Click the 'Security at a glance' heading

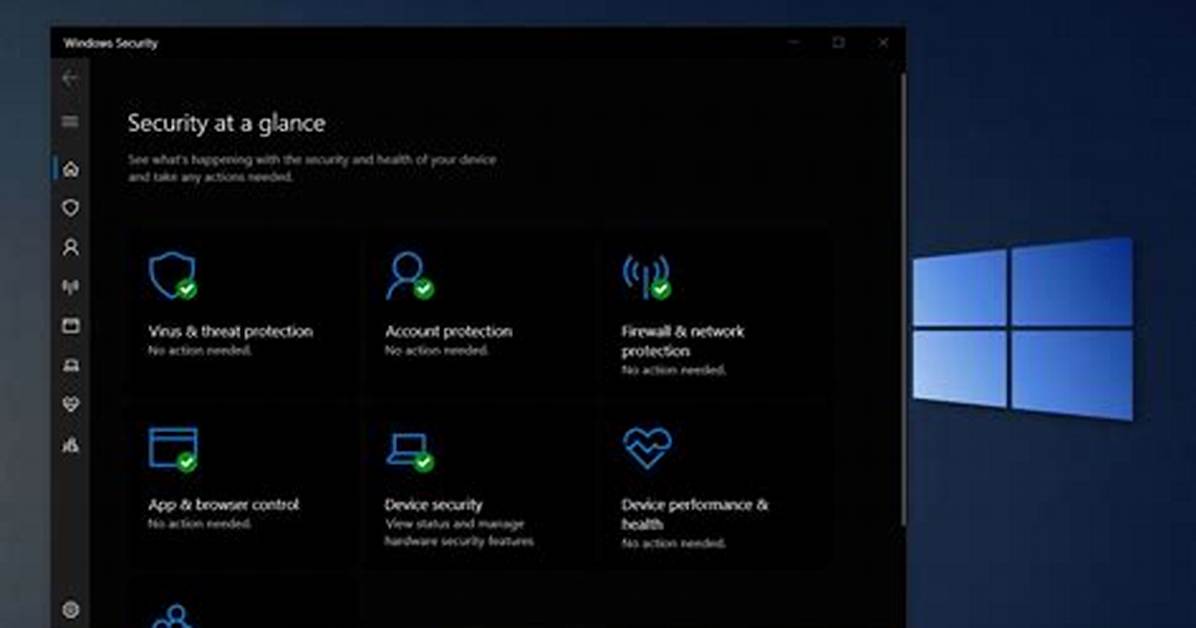click(x=227, y=123)
